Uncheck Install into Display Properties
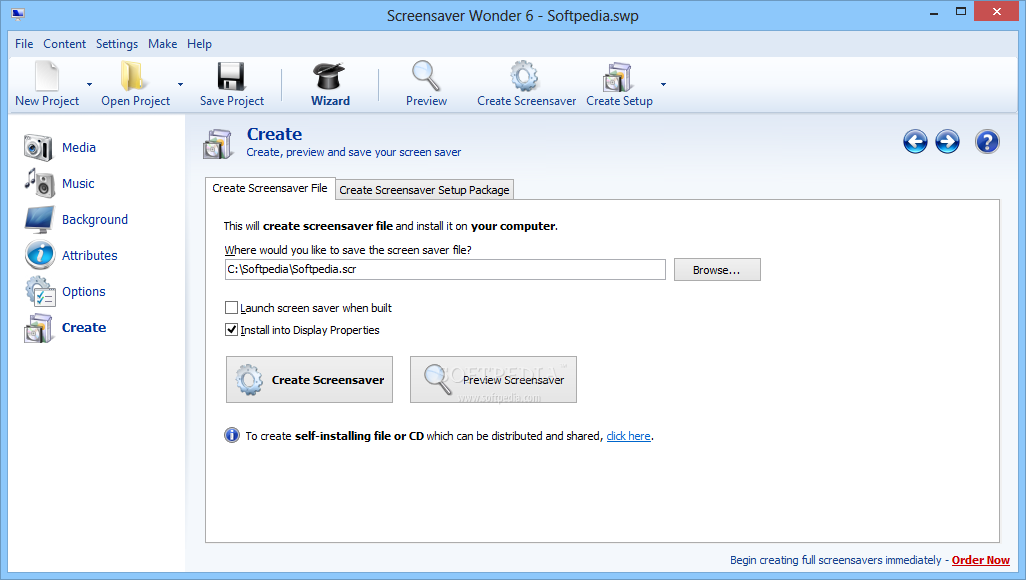Screen dimensions: 1026x580 tap(231, 330)
